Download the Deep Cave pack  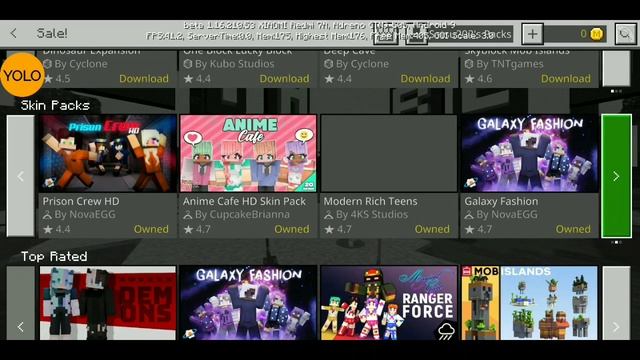coord(425,78)
